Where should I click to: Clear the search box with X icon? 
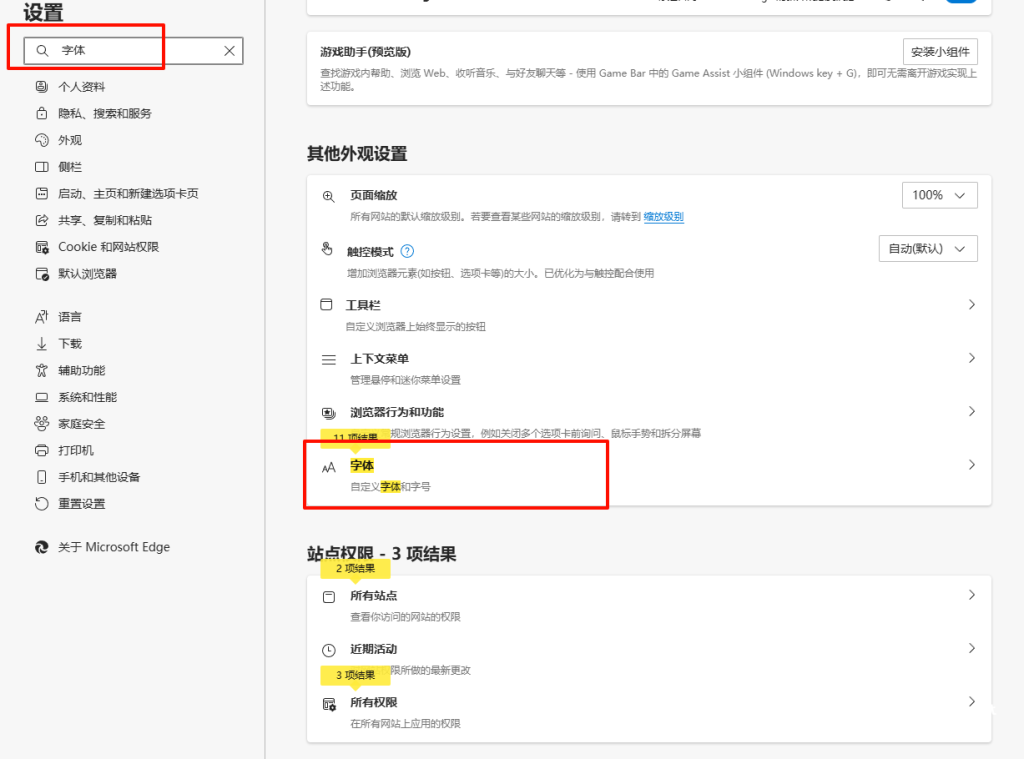[229, 50]
